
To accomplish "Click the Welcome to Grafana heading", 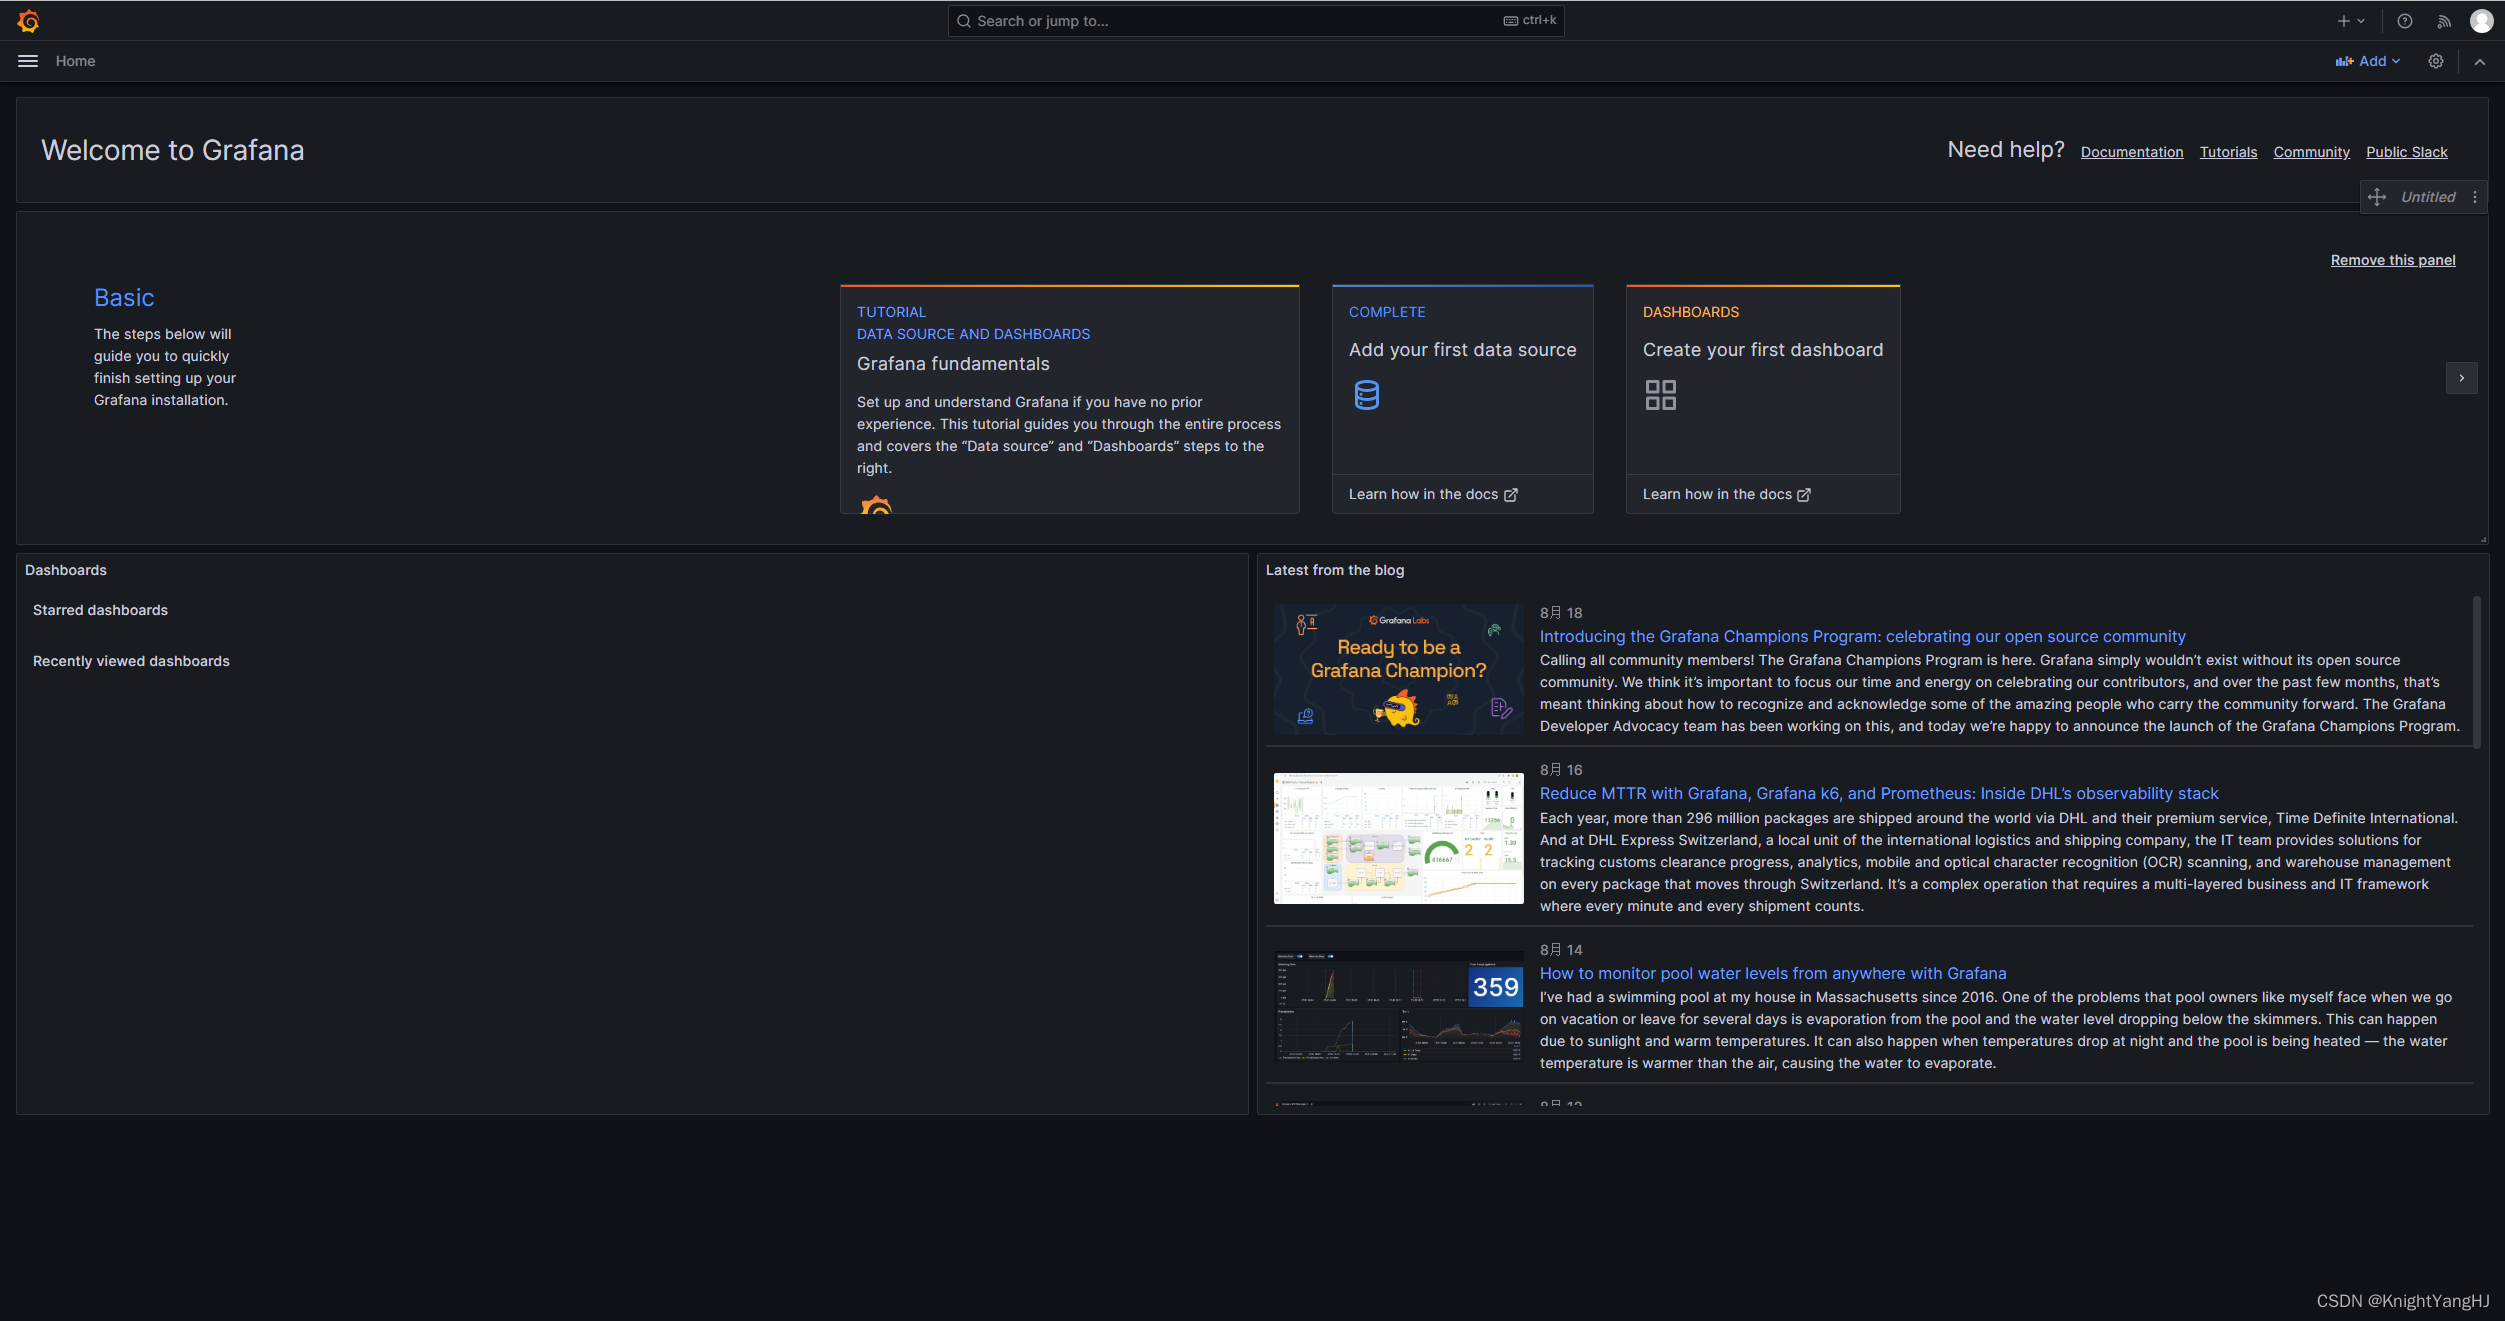I will tap(173, 150).
